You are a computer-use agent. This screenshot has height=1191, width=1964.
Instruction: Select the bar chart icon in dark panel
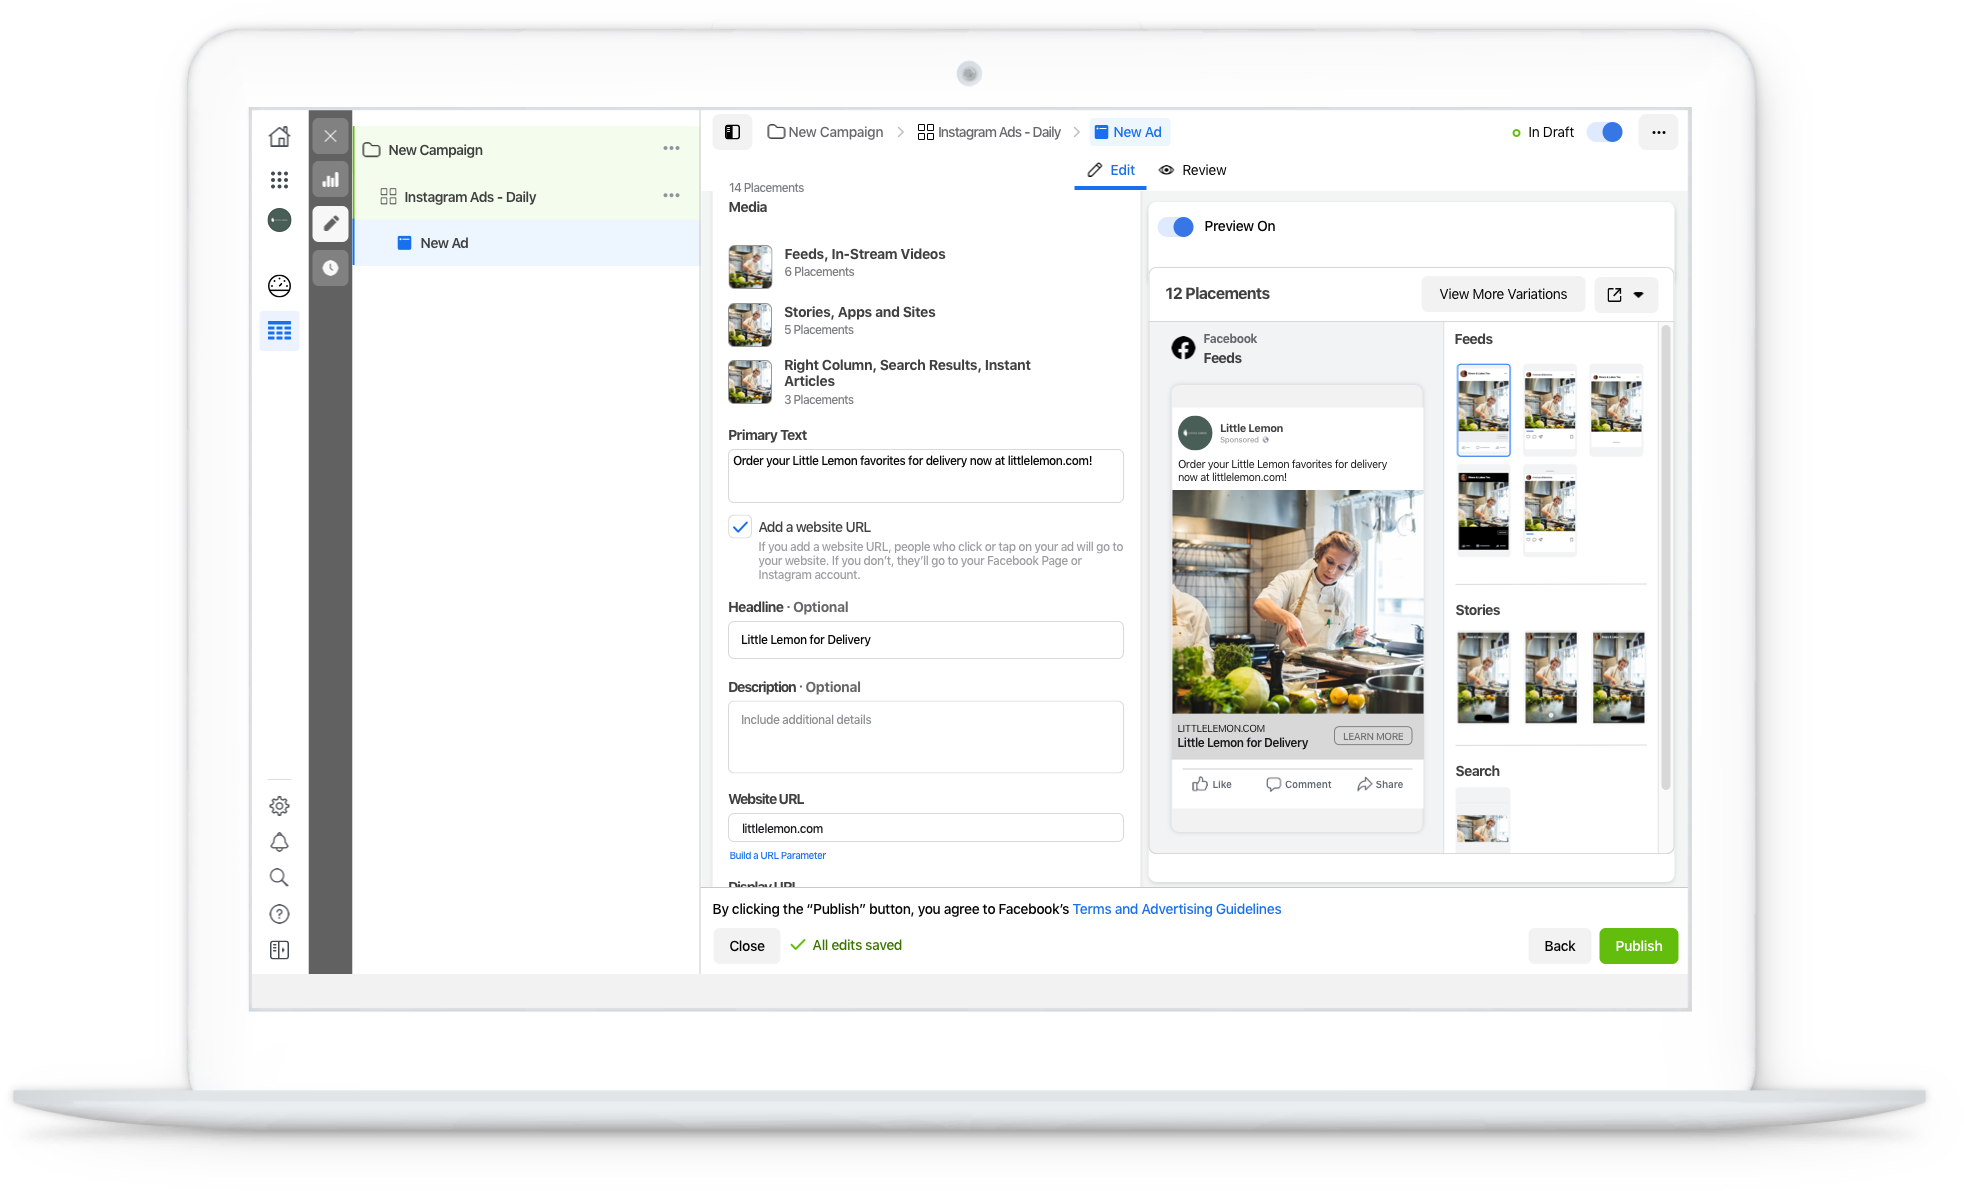click(x=330, y=180)
